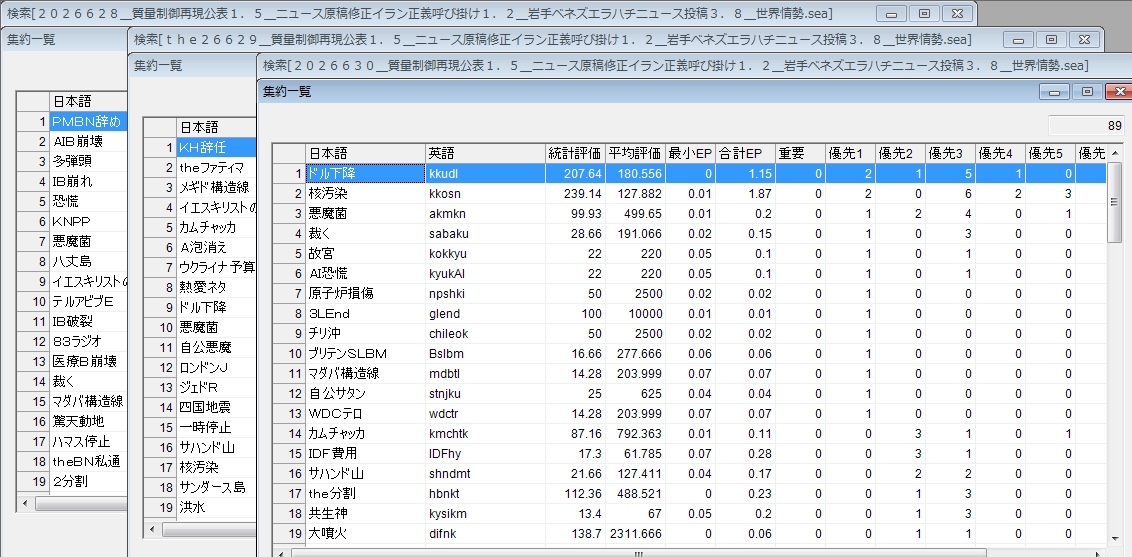1132x557 pixels.
Task: Select the ブリテンSLBM row
Action: point(689,354)
